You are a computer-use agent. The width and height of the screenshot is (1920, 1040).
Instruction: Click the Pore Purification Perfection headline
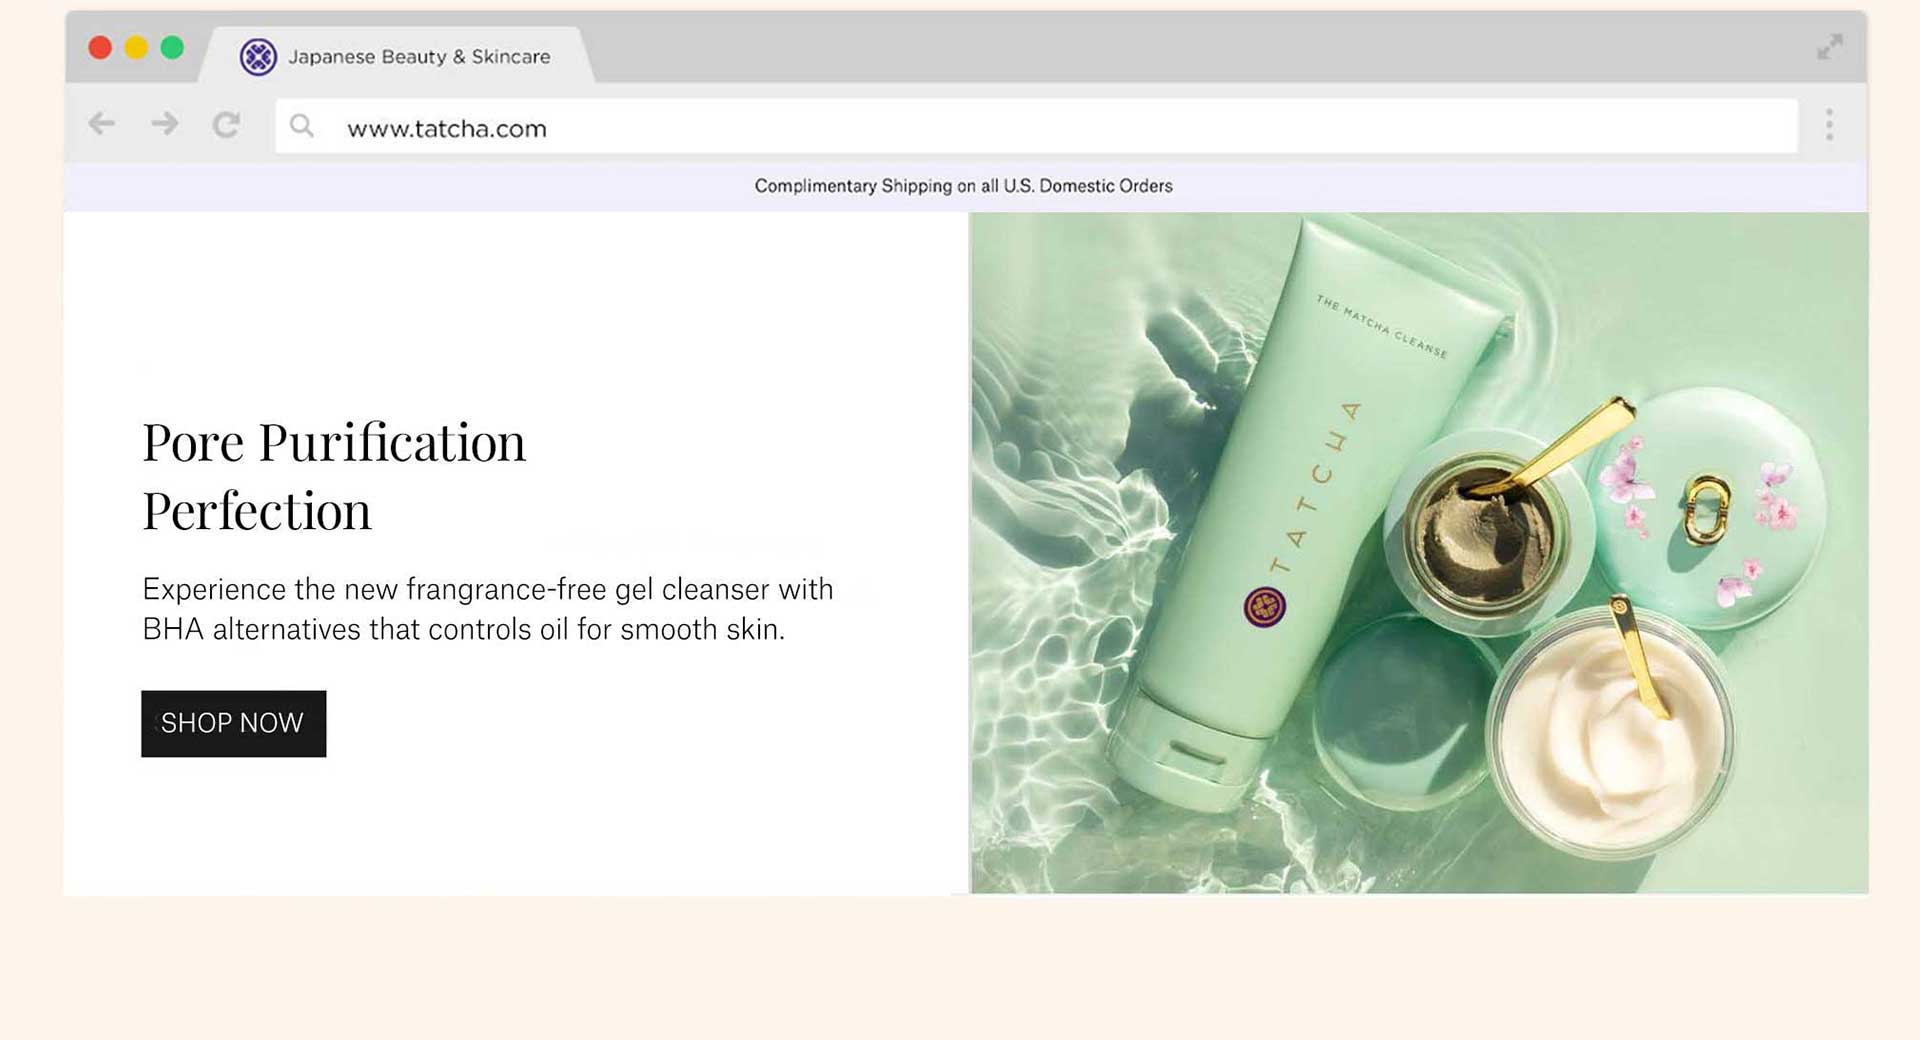(334, 476)
